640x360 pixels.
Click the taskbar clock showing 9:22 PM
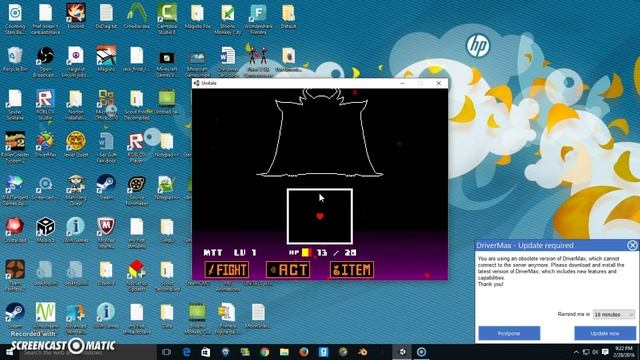(x=623, y=352)
